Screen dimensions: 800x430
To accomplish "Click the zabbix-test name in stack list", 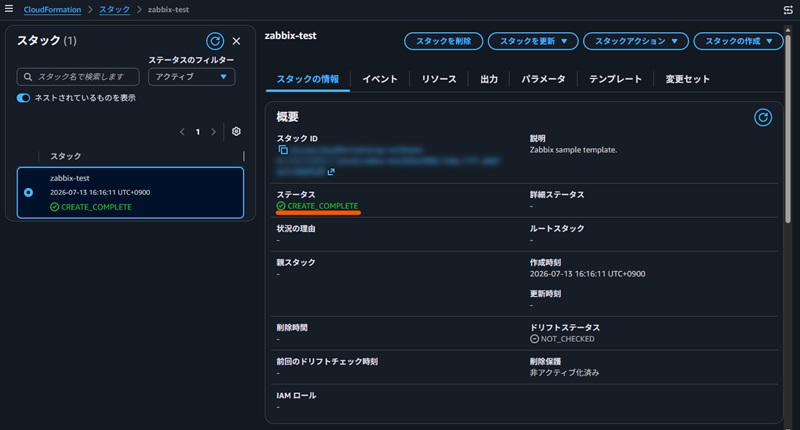I will click(70, 178).
